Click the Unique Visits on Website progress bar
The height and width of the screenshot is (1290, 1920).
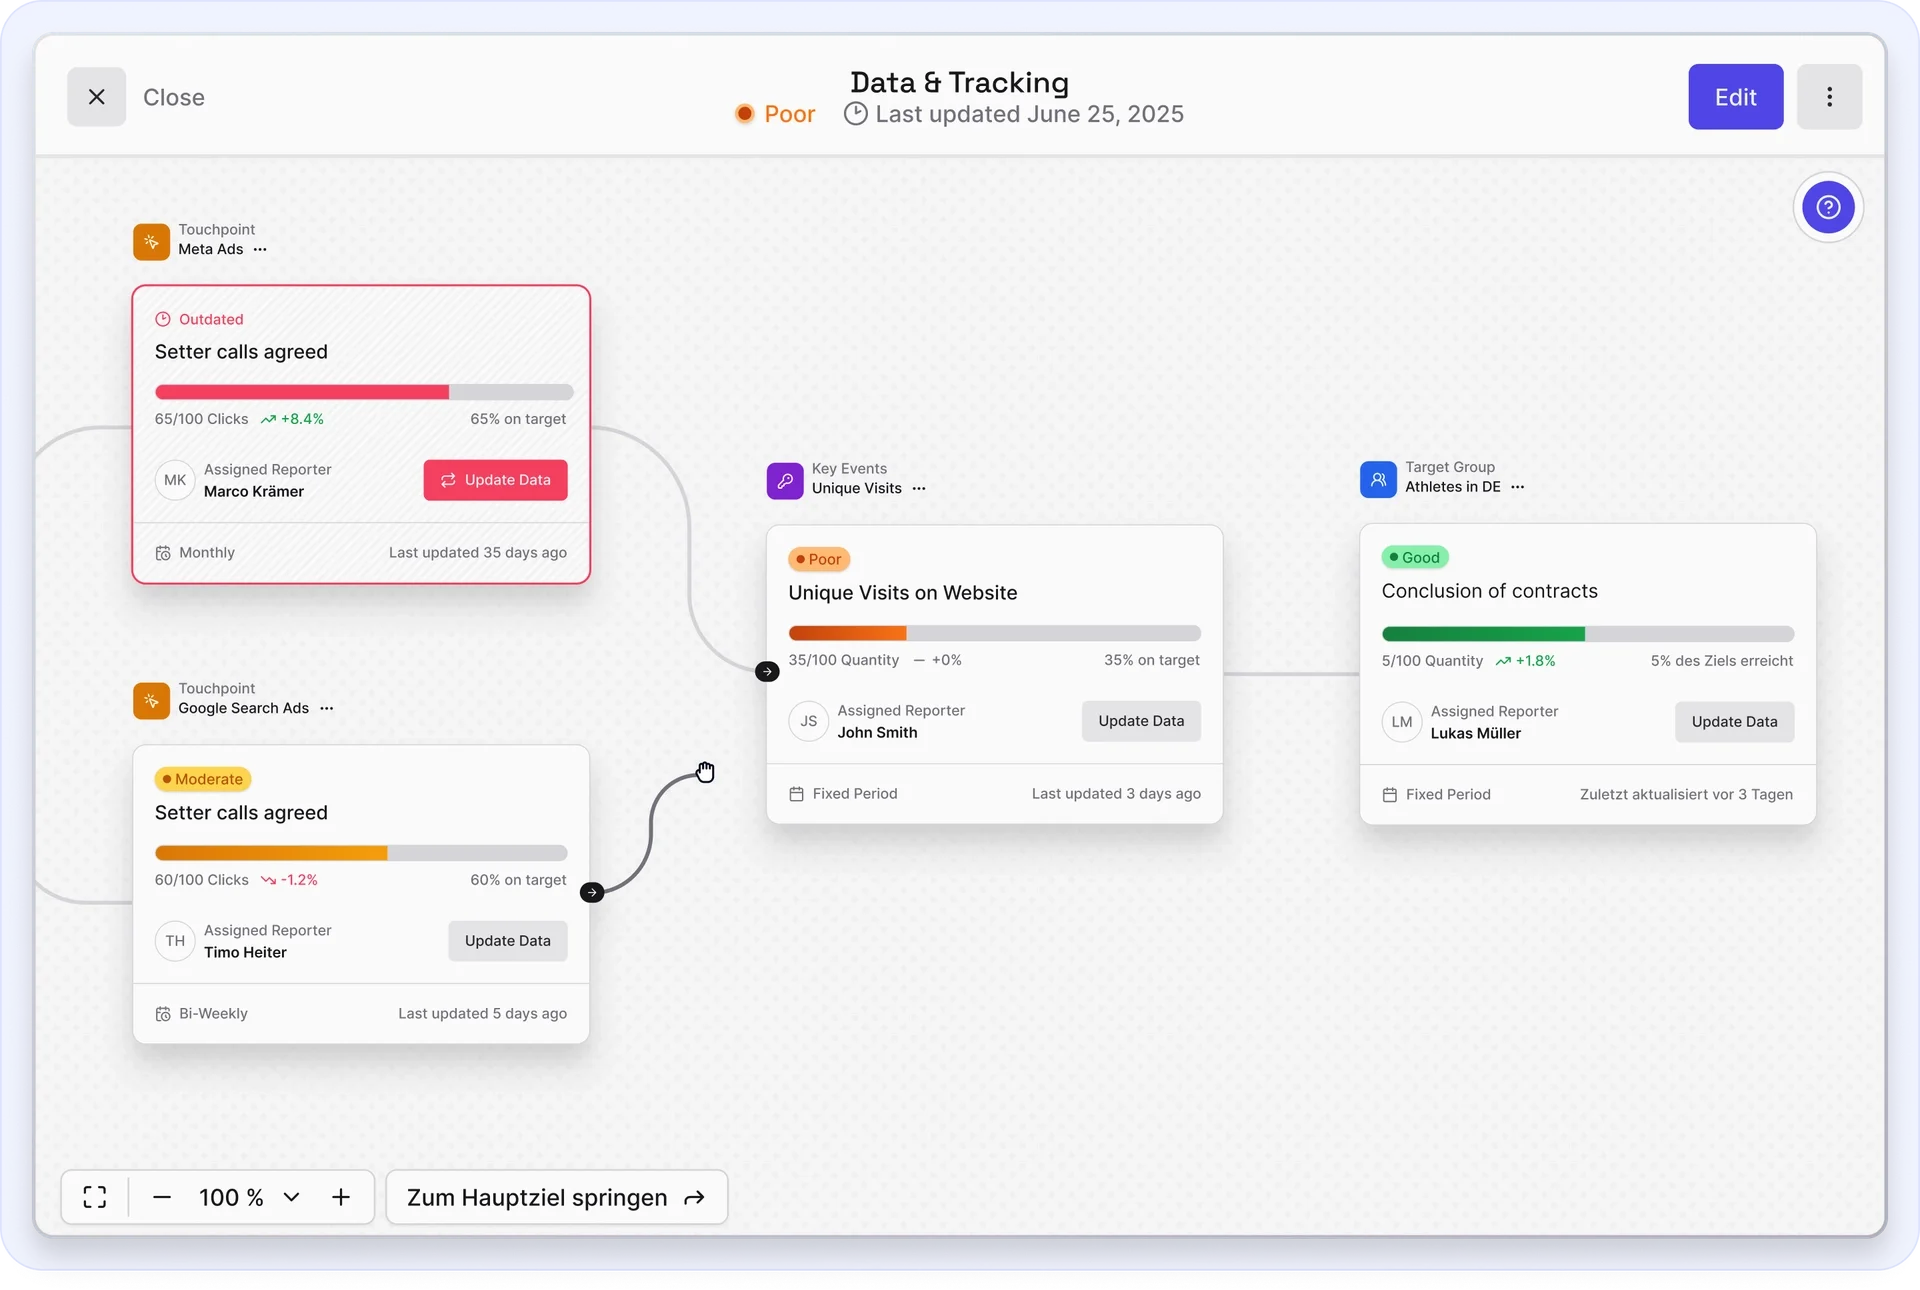click(994, 633)
